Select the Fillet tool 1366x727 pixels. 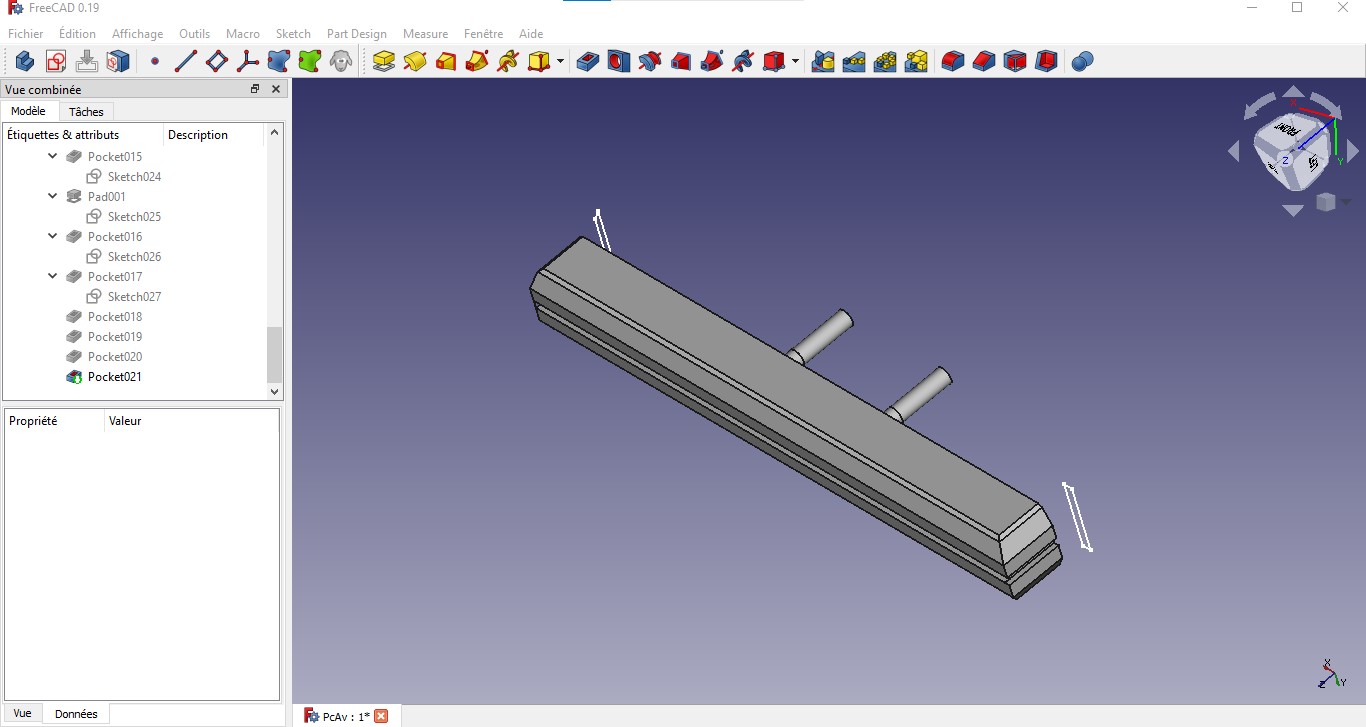click(953, 62)
